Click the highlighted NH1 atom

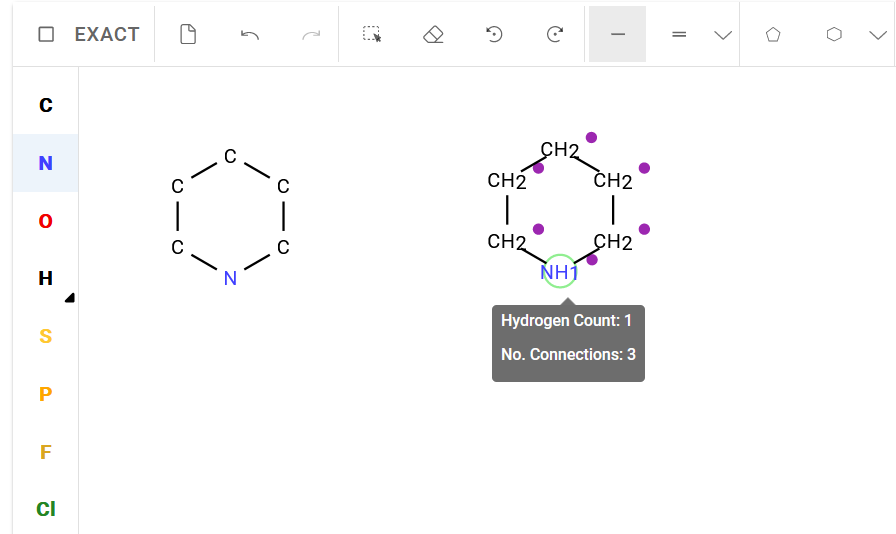pos(559,272)
